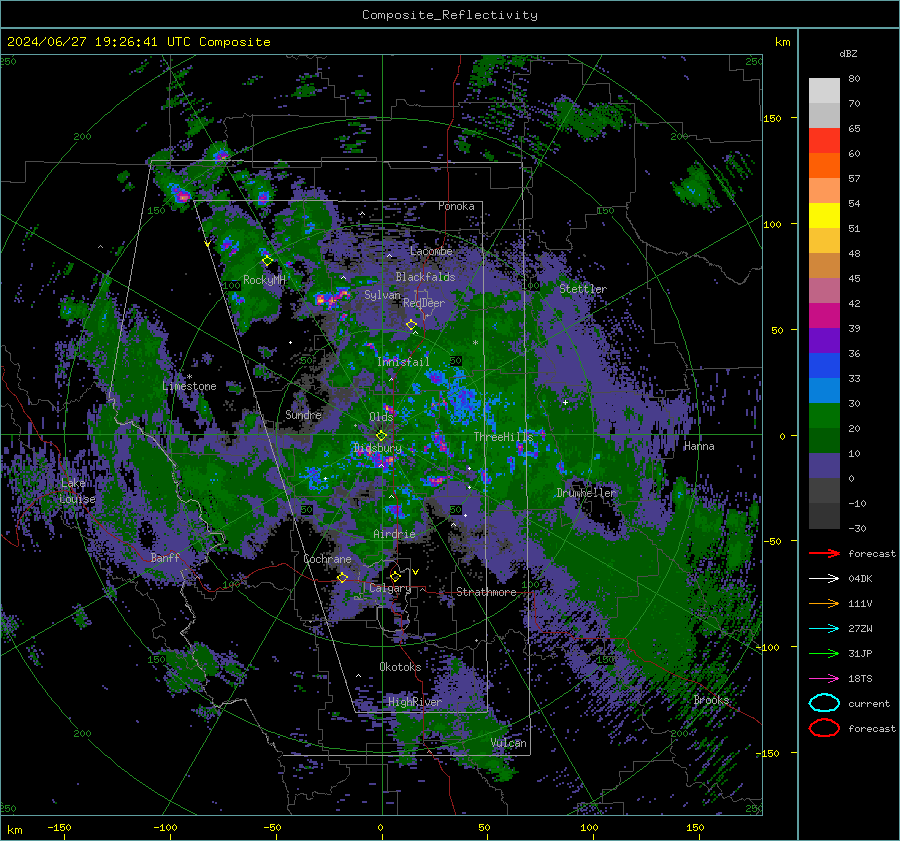Click the Banff label
This screenshot has width=900, height=841.
tap(165, 557)
